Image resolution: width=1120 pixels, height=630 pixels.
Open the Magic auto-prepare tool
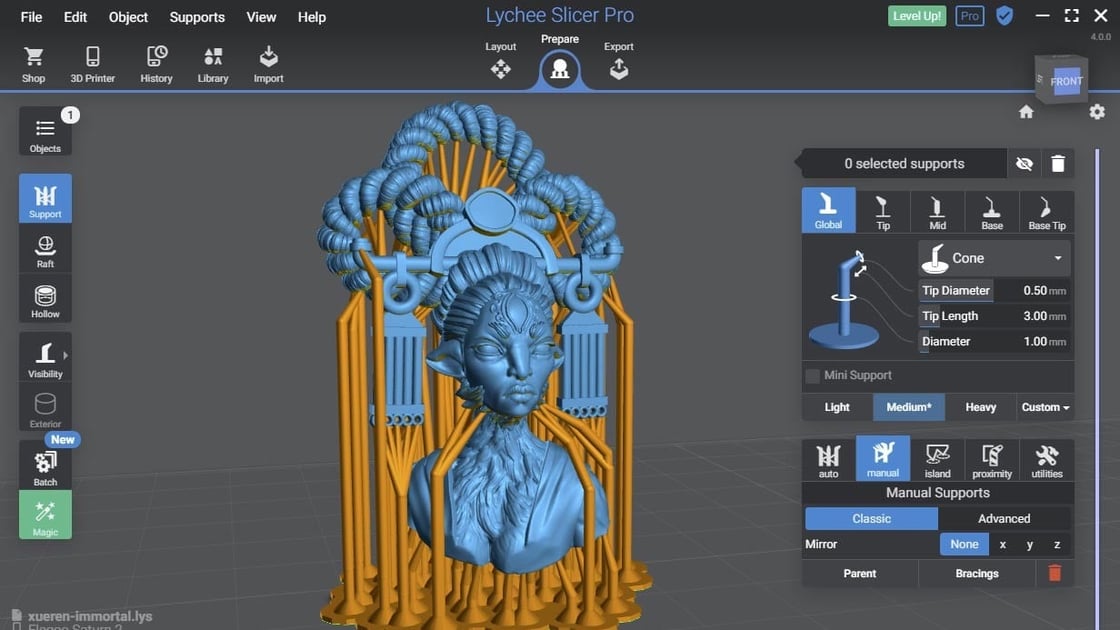[45, 515]
